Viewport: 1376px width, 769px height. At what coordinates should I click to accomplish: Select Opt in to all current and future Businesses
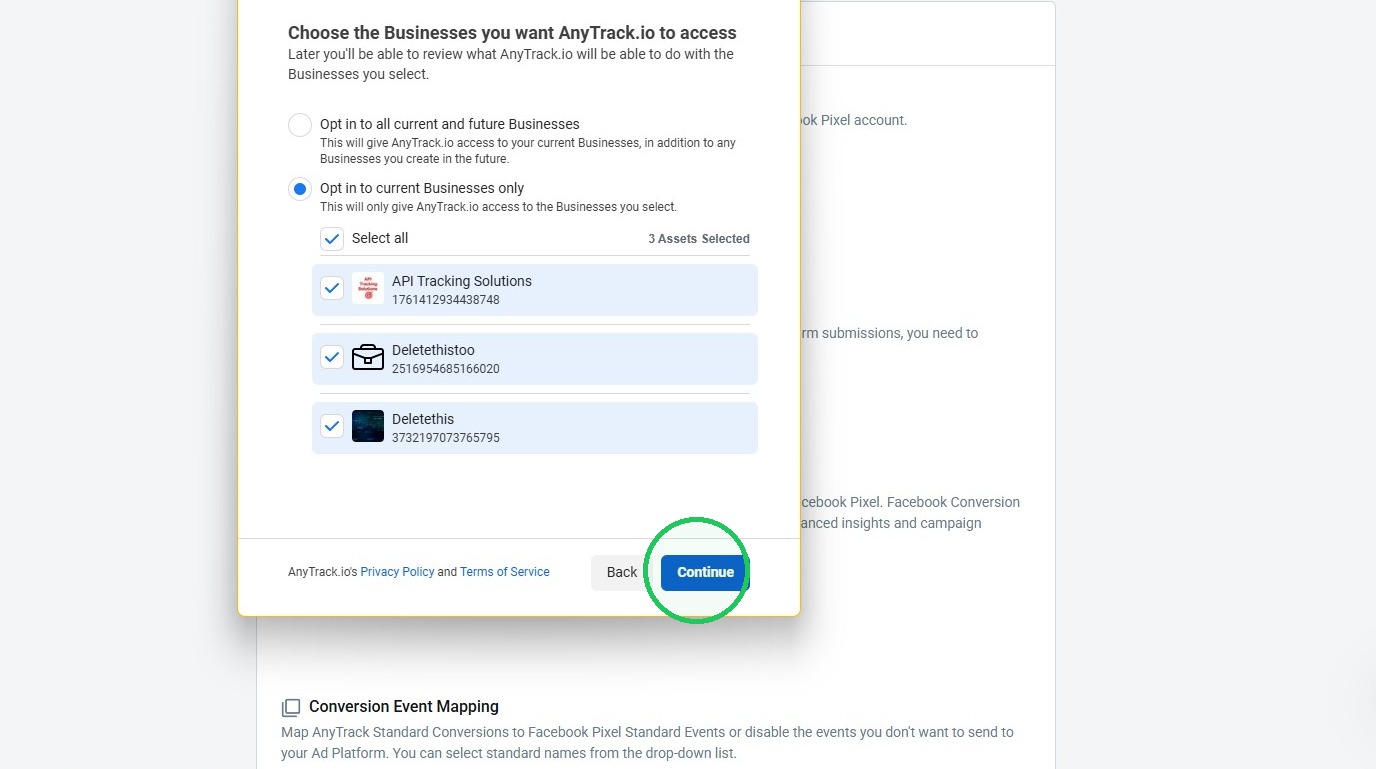point(300,125)
